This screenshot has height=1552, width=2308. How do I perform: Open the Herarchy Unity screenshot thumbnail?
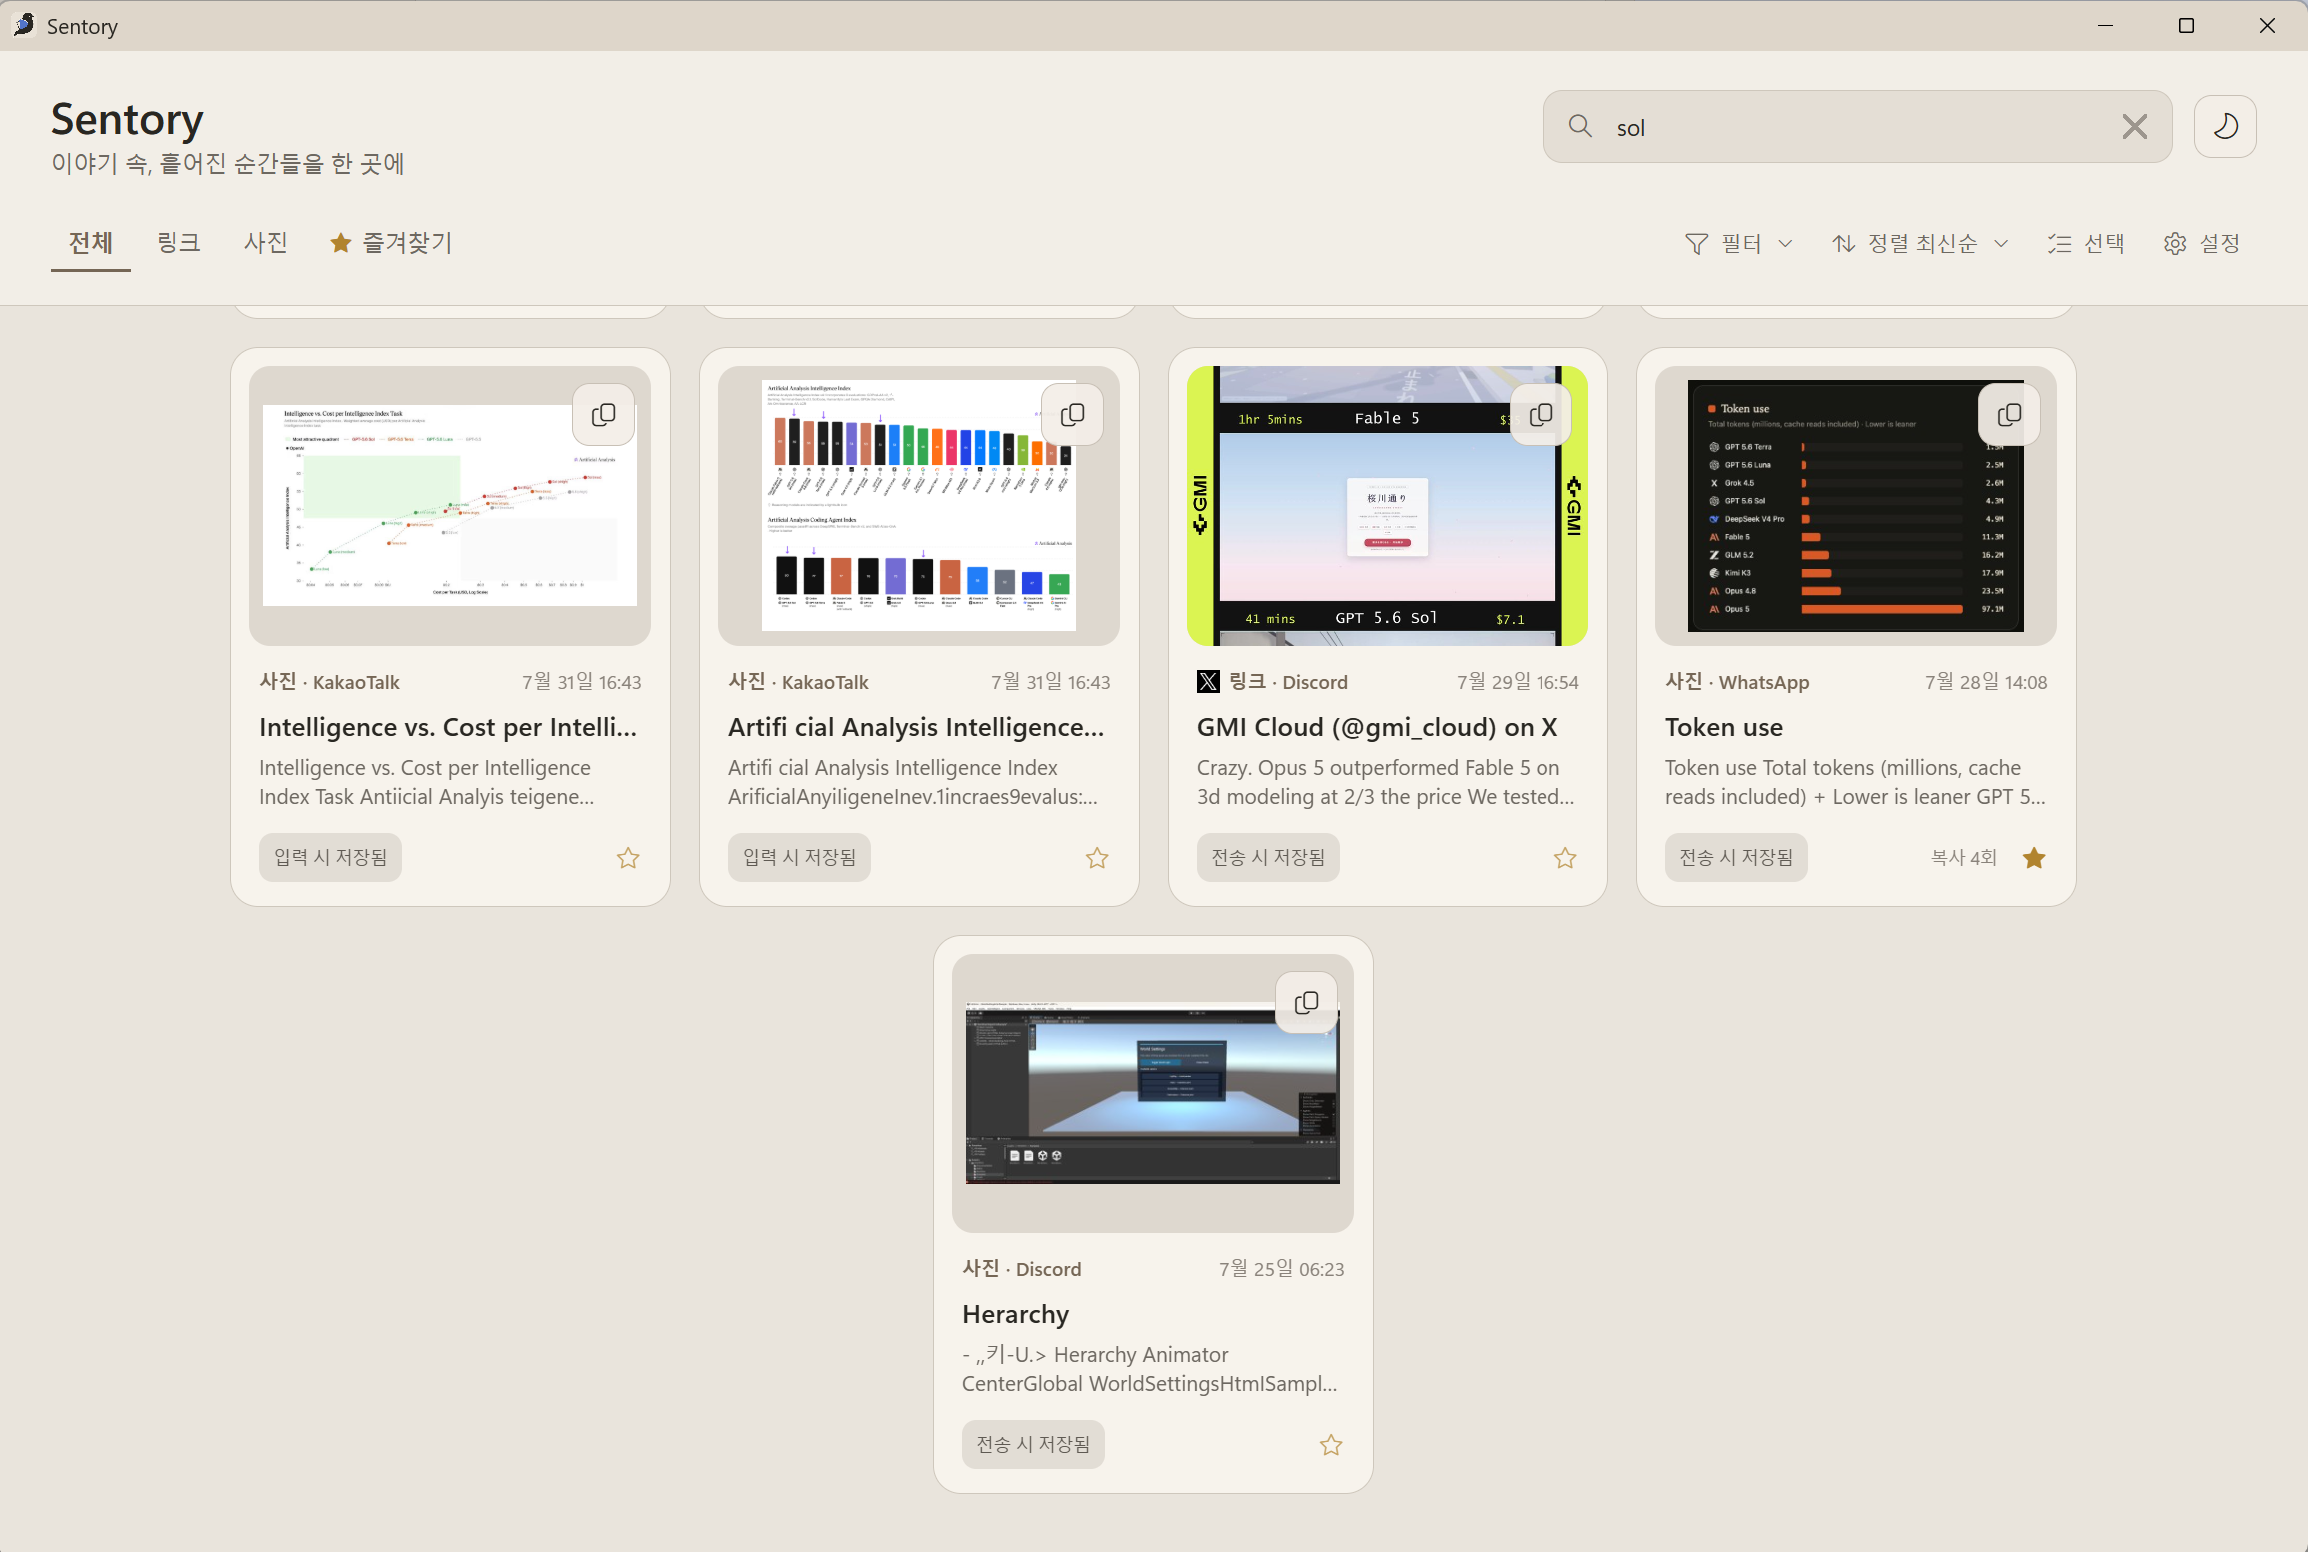tap(1153, 1093)
